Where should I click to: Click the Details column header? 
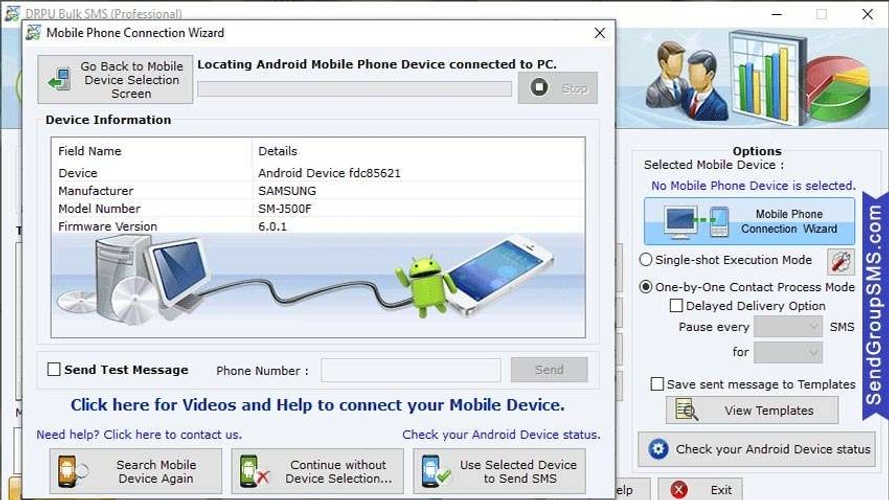click(418, 151)
